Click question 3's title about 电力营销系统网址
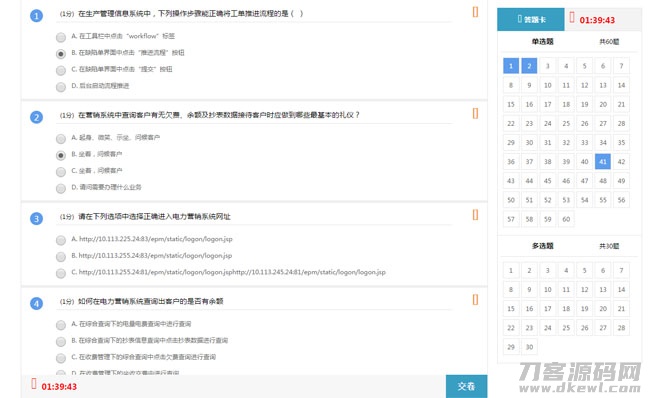The width and height of the screenshot is (650, 398). point(154,216)
